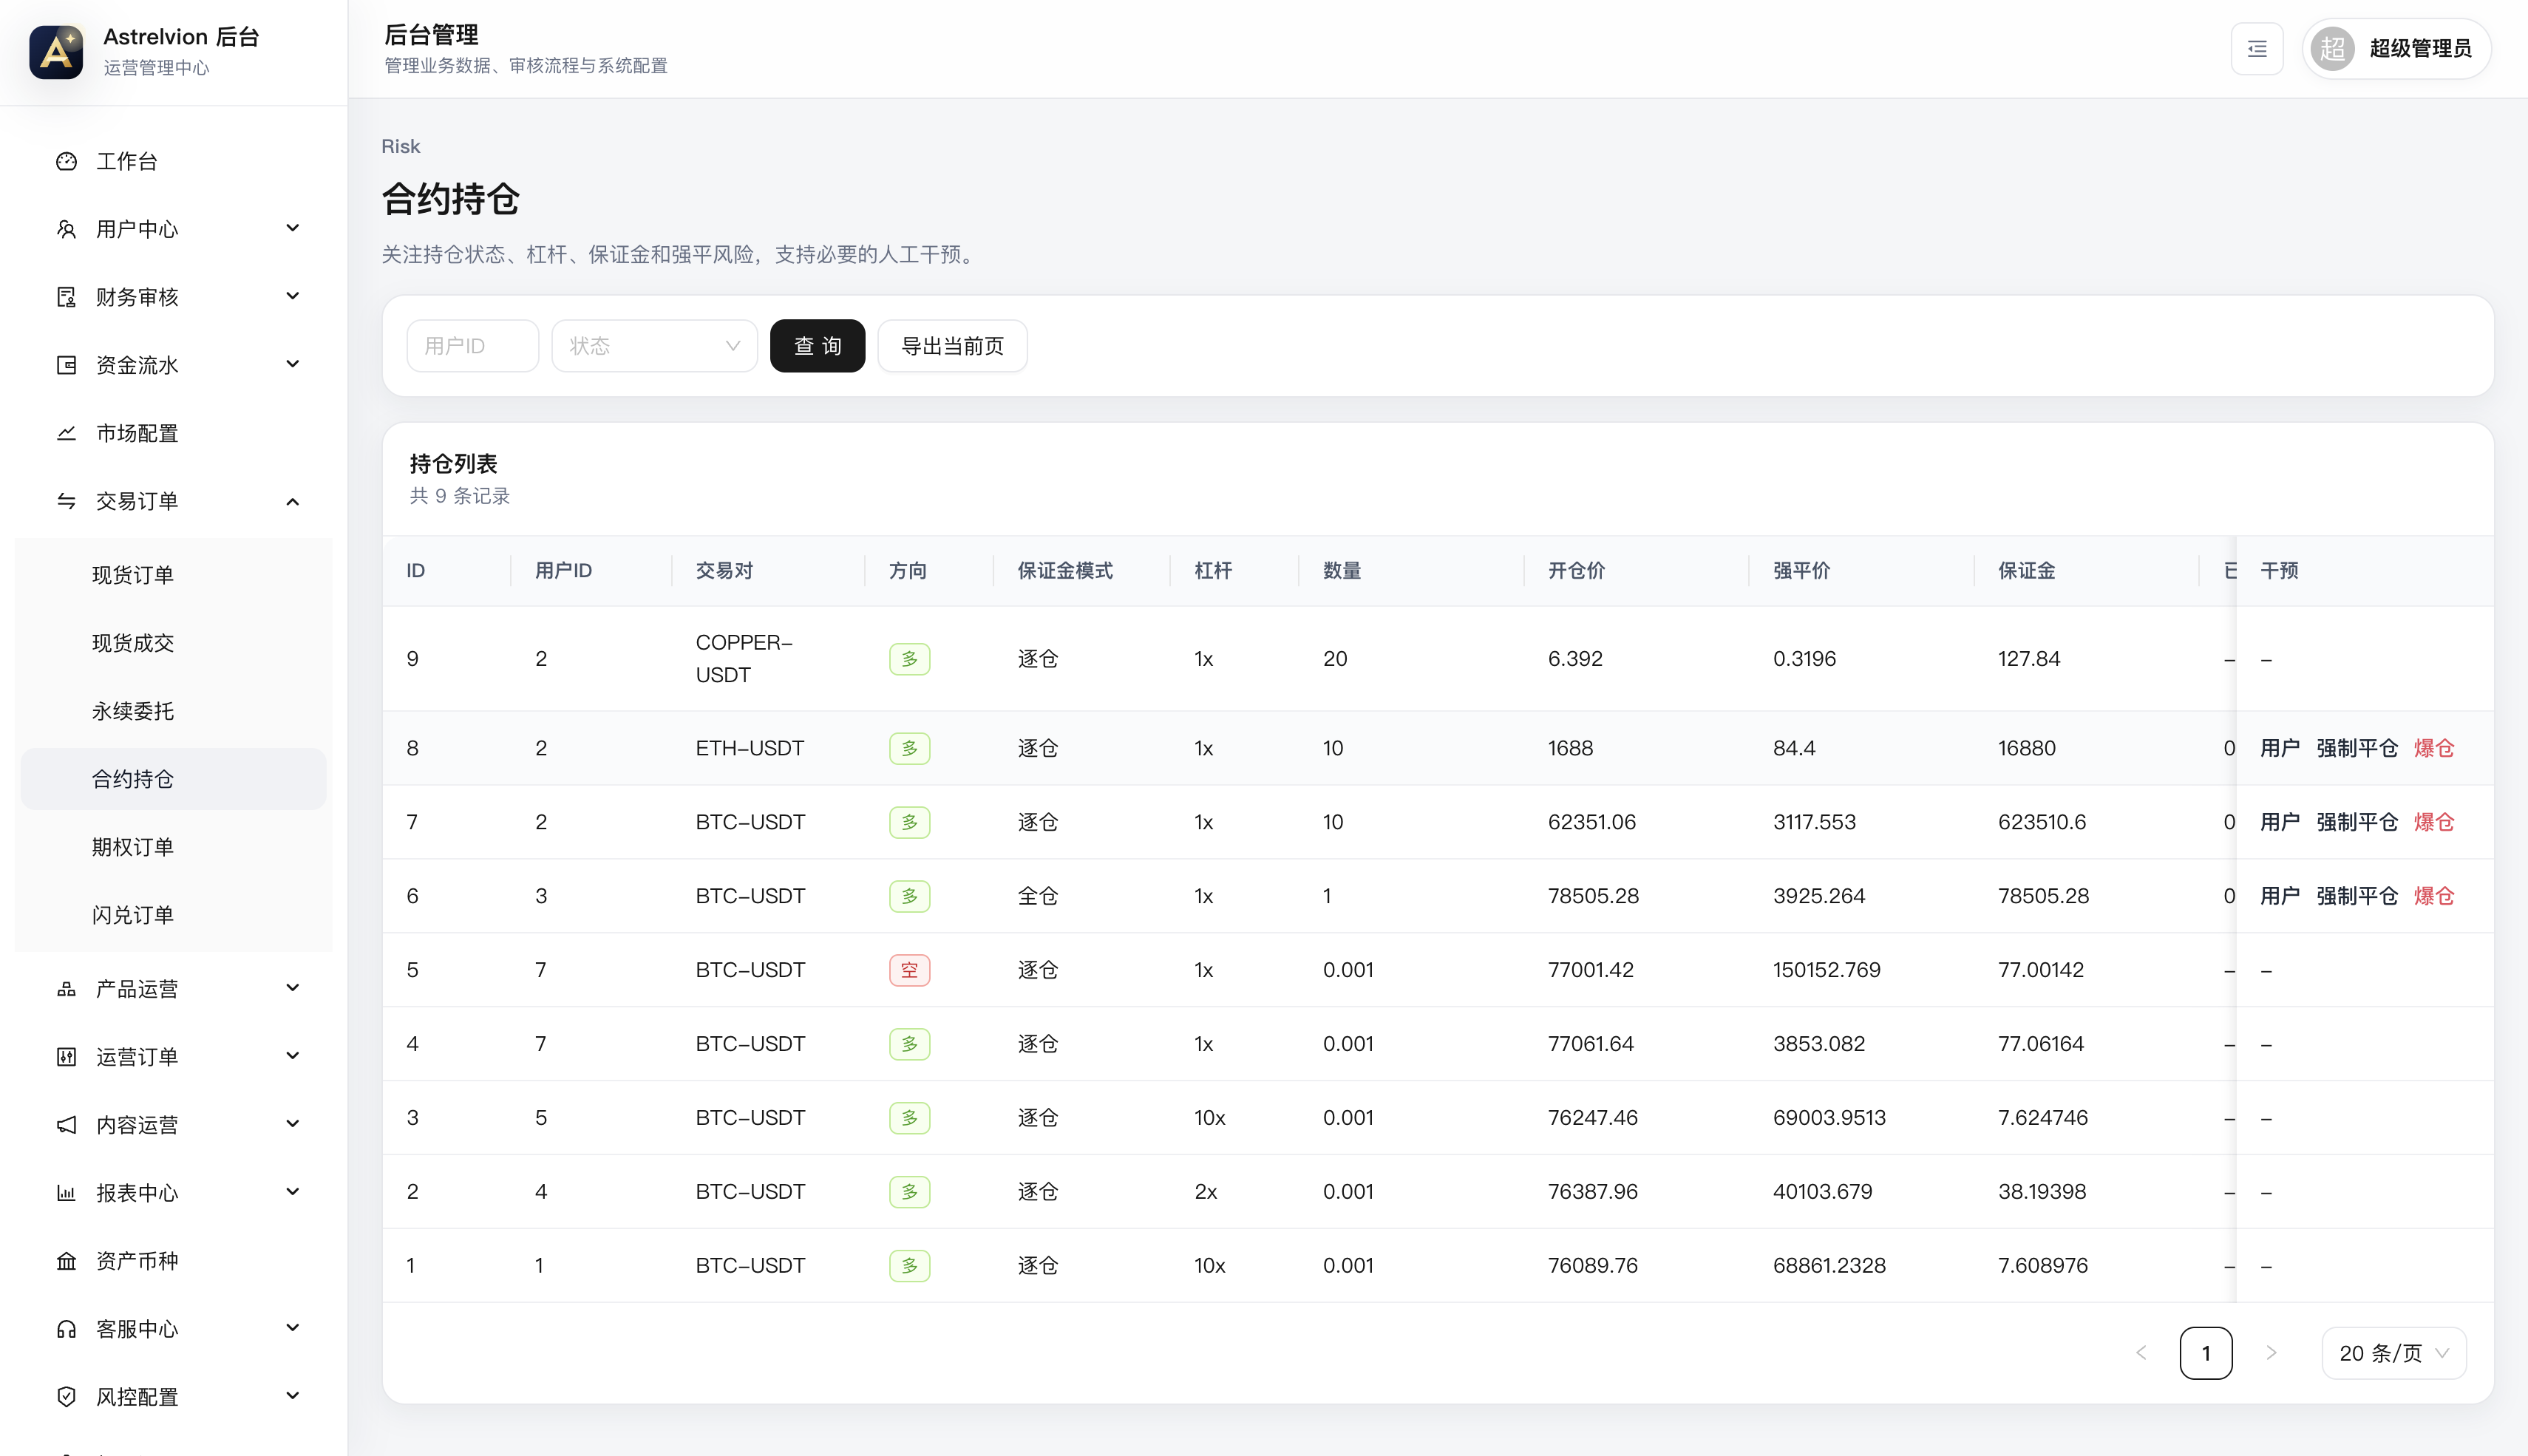Click the 多 direction tag for ETH-USDT
2528x1456 pixels.
pyautogui.click(x=909, y=748)
